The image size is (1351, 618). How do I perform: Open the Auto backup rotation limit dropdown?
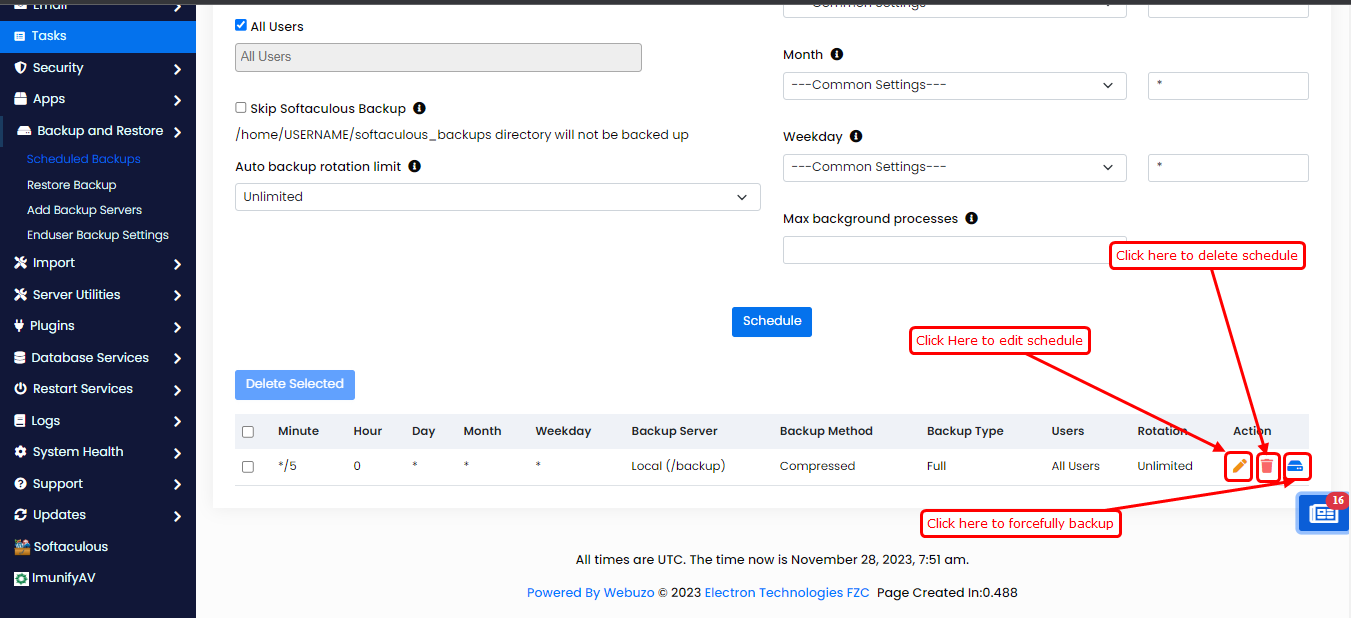[x=497, y=197]
